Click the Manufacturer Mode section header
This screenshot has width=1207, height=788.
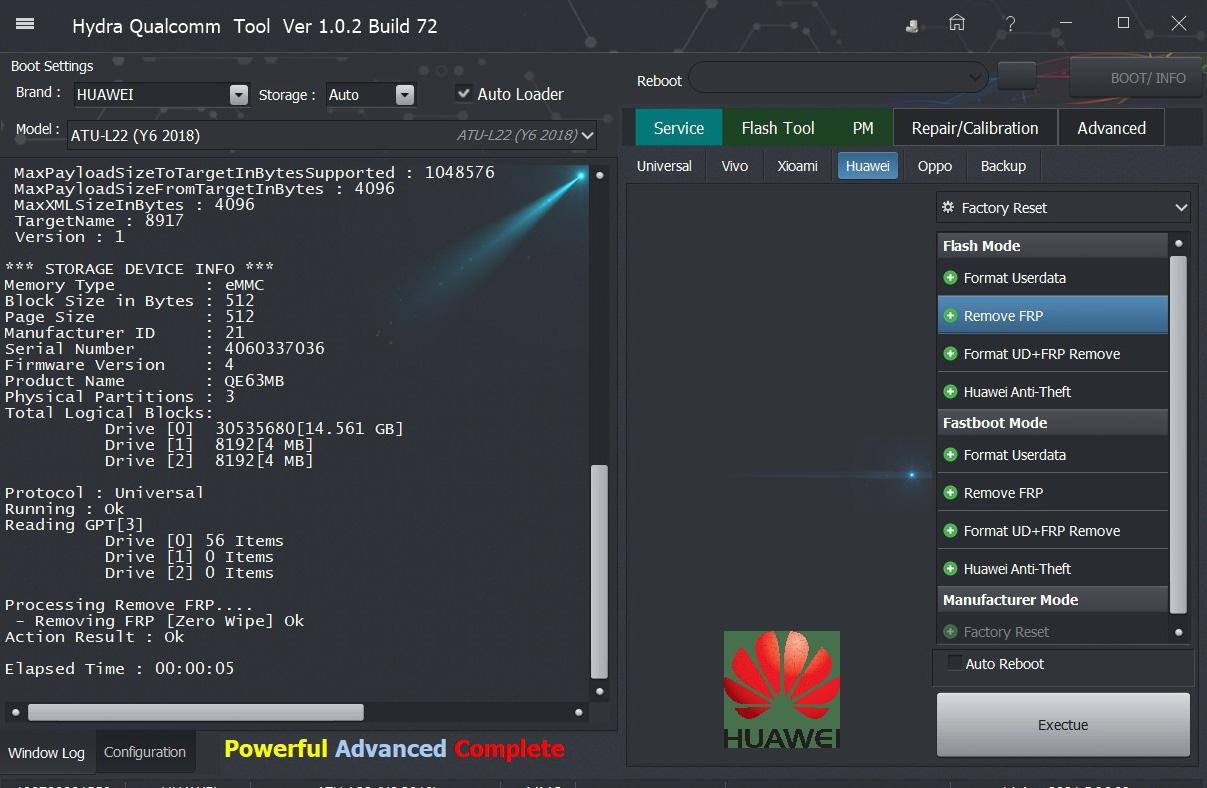click(x=1052, y=600)
